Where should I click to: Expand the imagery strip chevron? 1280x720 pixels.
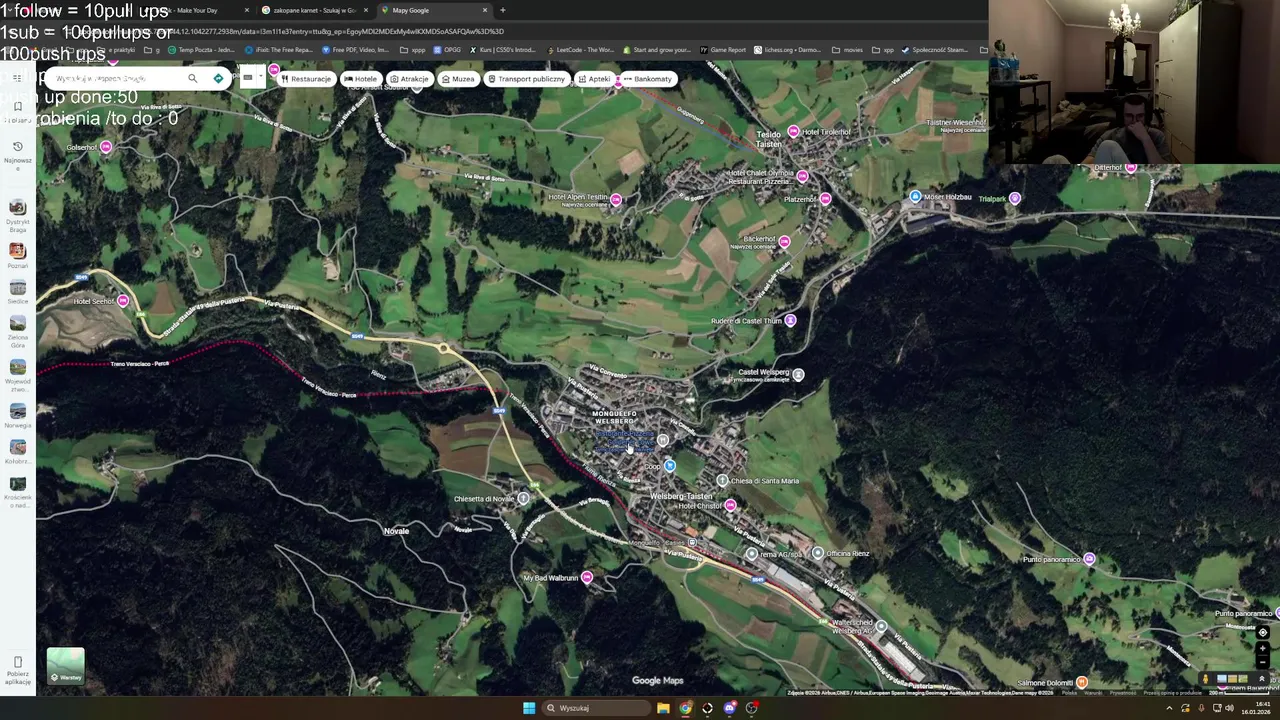coord(1261,679)
